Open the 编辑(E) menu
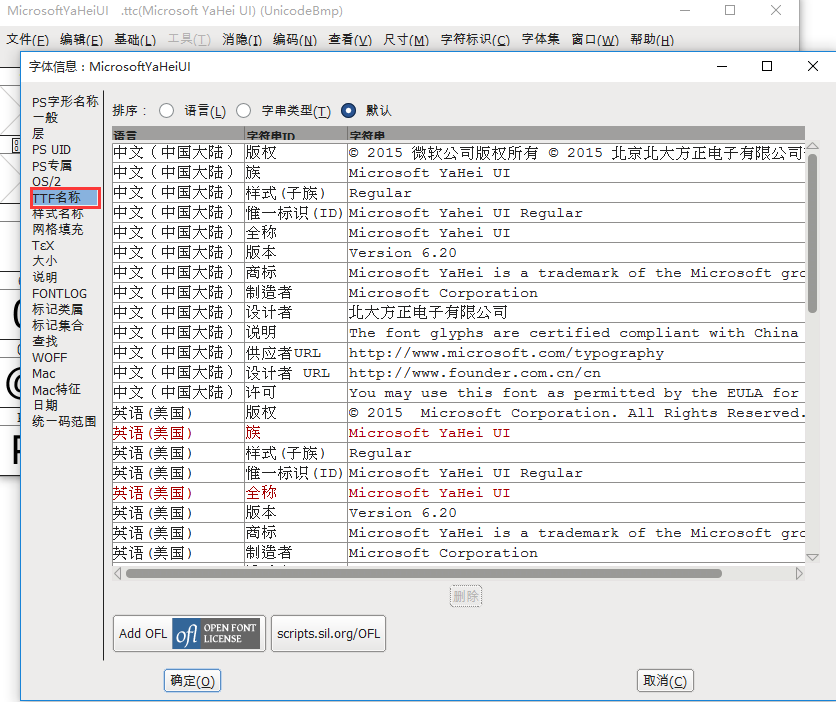 coord(82,39)
